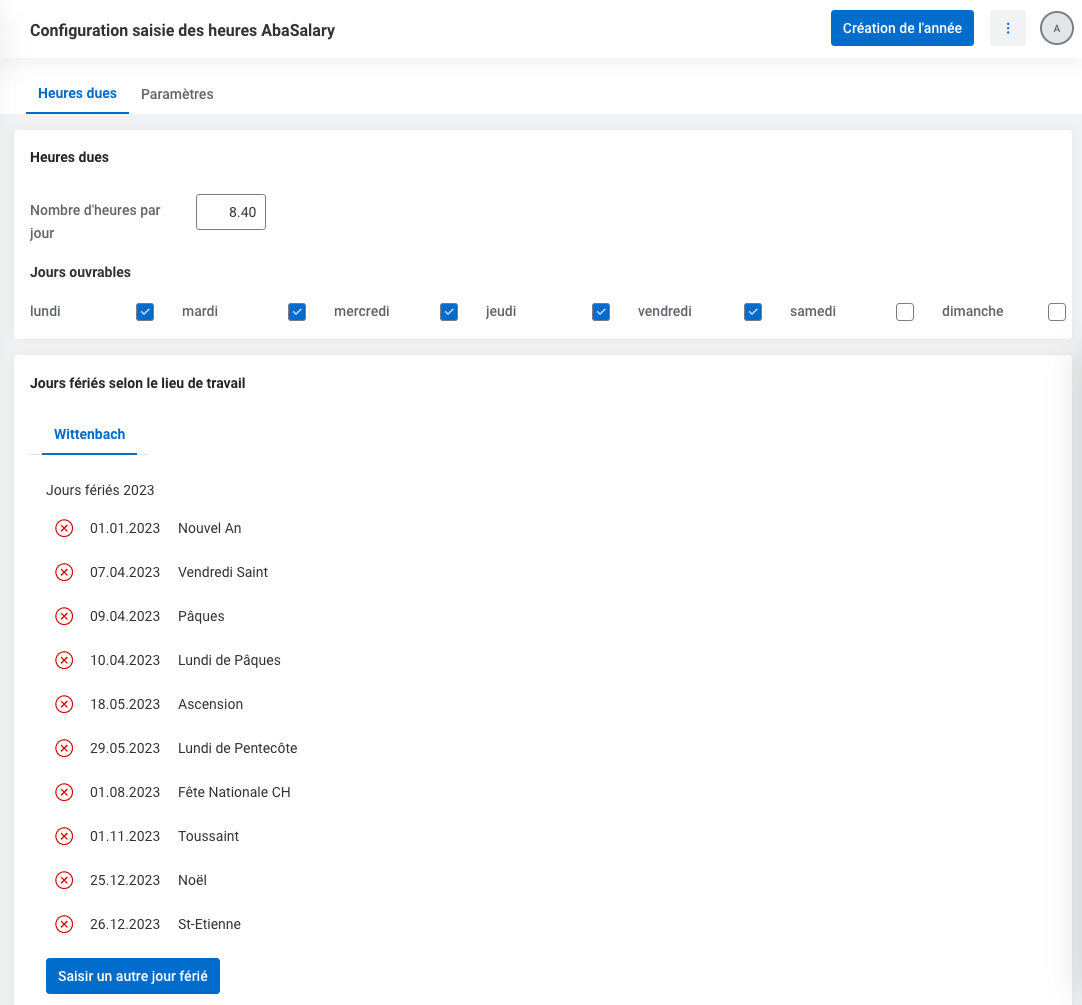Delete the Toussaint holiday

coord(64,836)
